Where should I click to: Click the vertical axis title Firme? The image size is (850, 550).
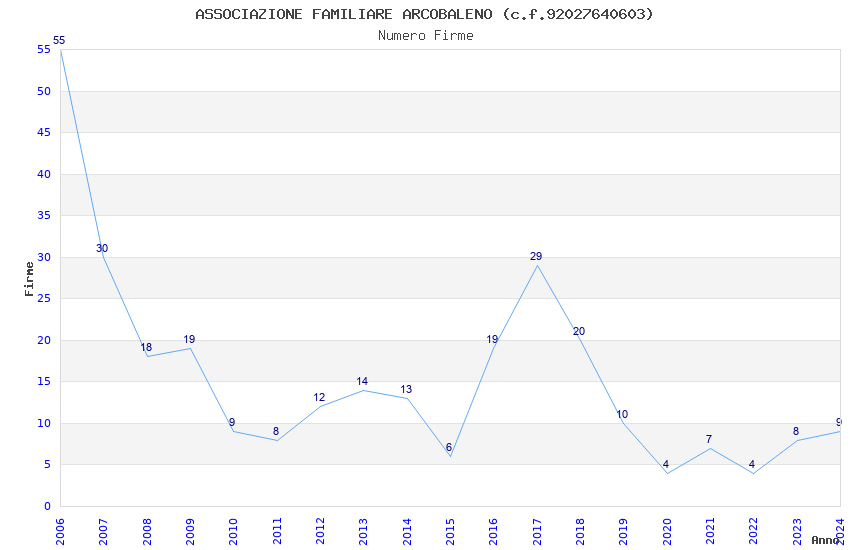click(x=29, y=279)
